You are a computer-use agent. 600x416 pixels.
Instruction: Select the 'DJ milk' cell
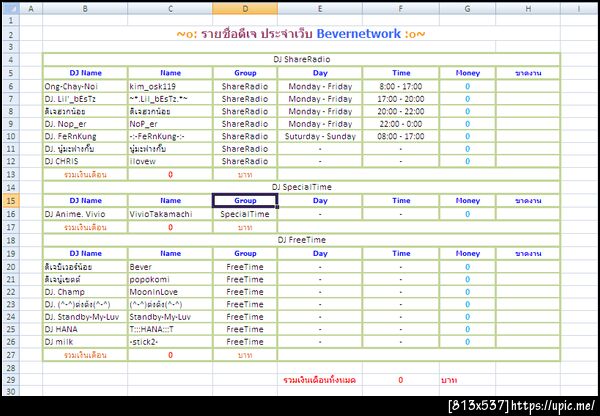pyautogui.click(x=85, y=342)
